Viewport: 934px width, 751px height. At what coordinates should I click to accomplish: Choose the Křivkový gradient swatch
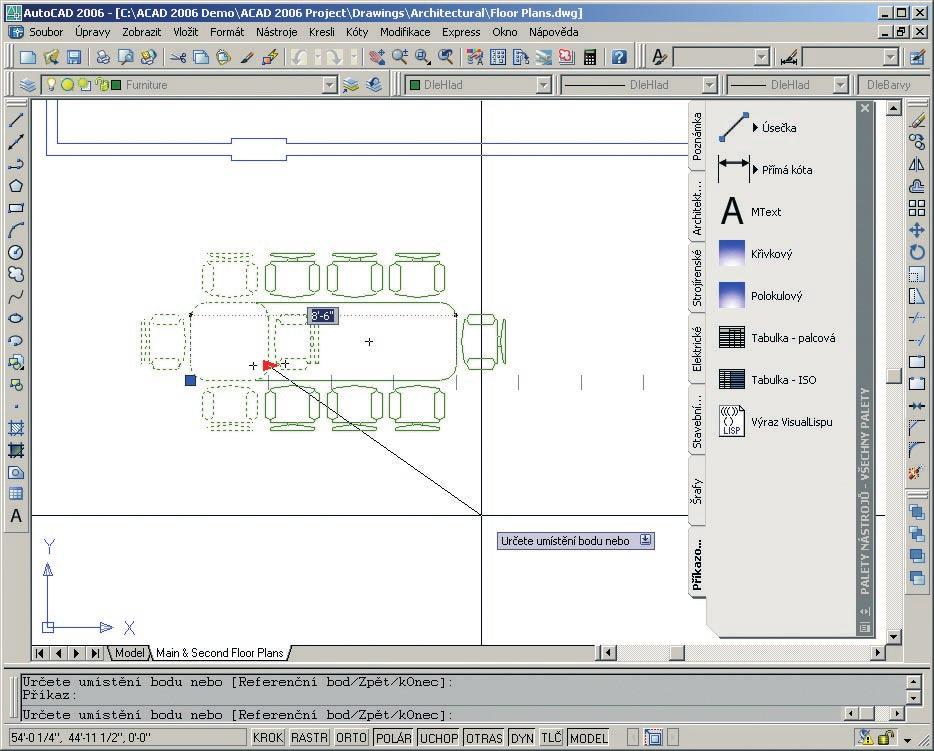[x=731, y=253]
